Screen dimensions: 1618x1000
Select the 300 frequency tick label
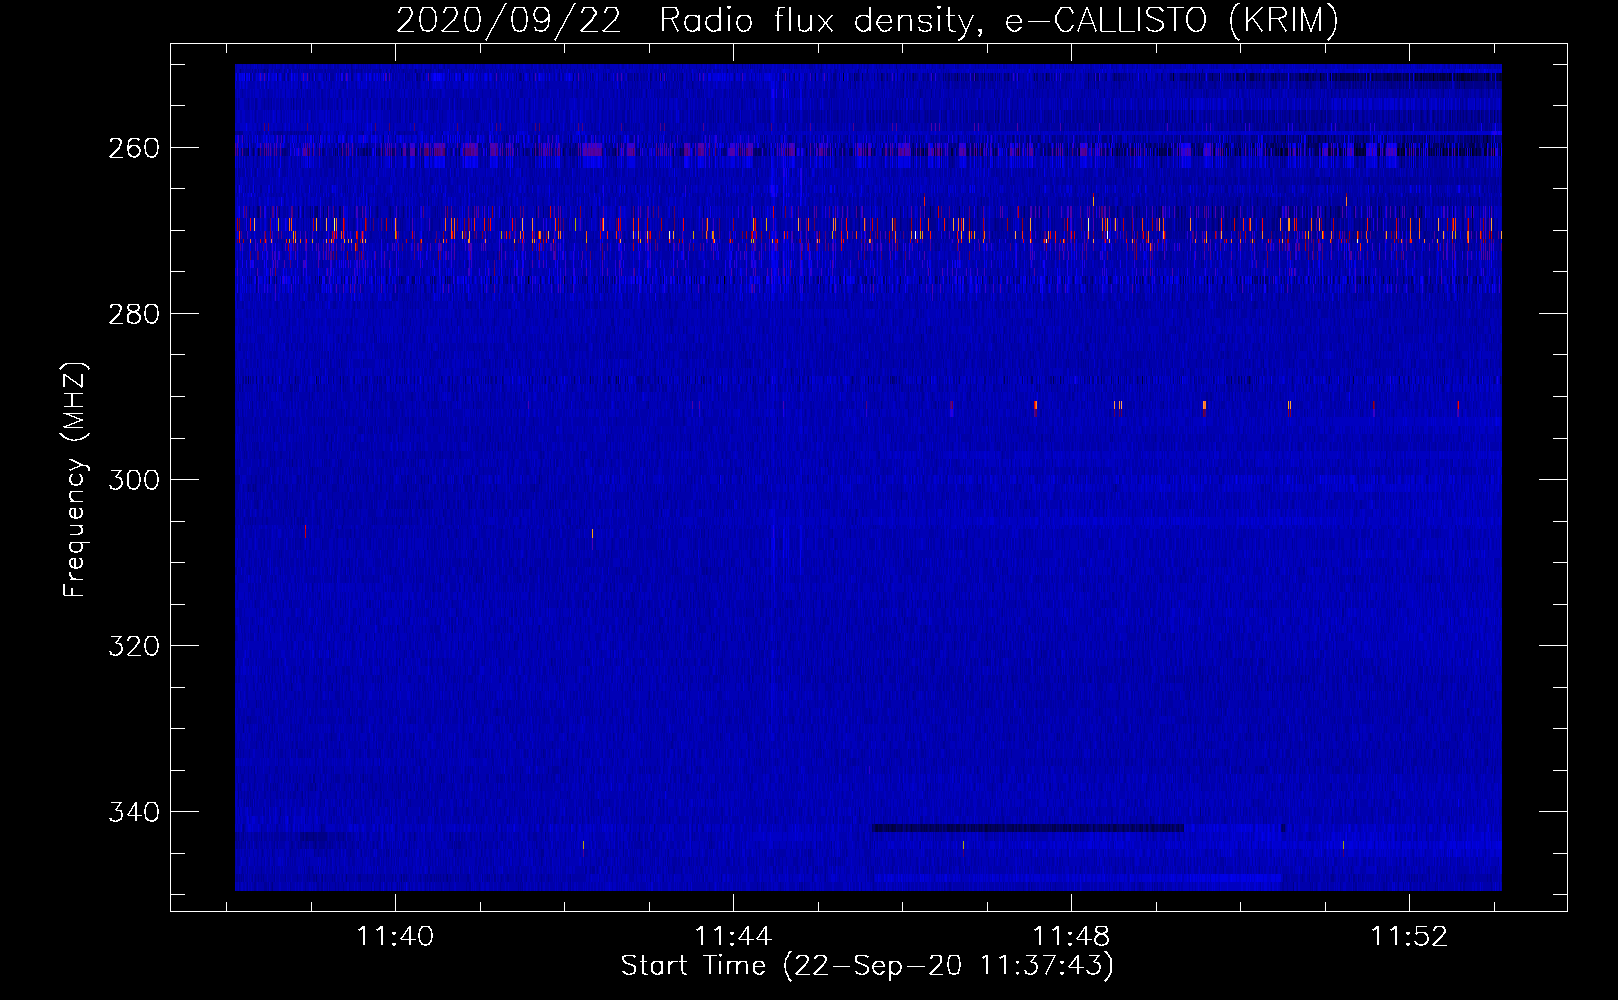pos(133,480)
